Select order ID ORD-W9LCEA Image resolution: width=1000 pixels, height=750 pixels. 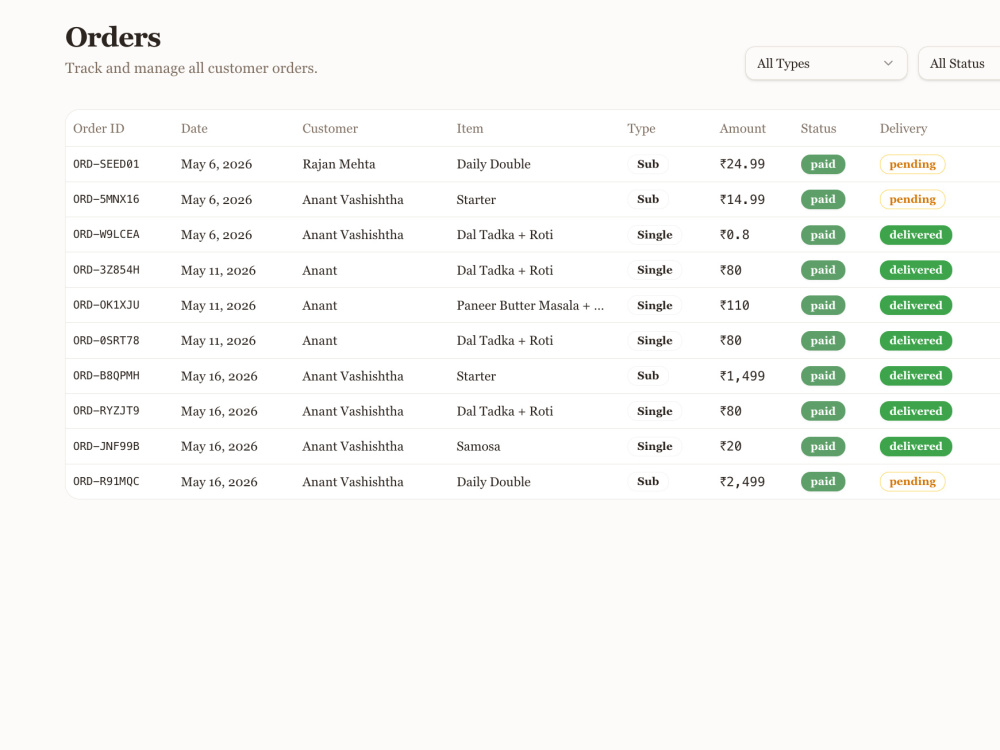pos(106,234)
